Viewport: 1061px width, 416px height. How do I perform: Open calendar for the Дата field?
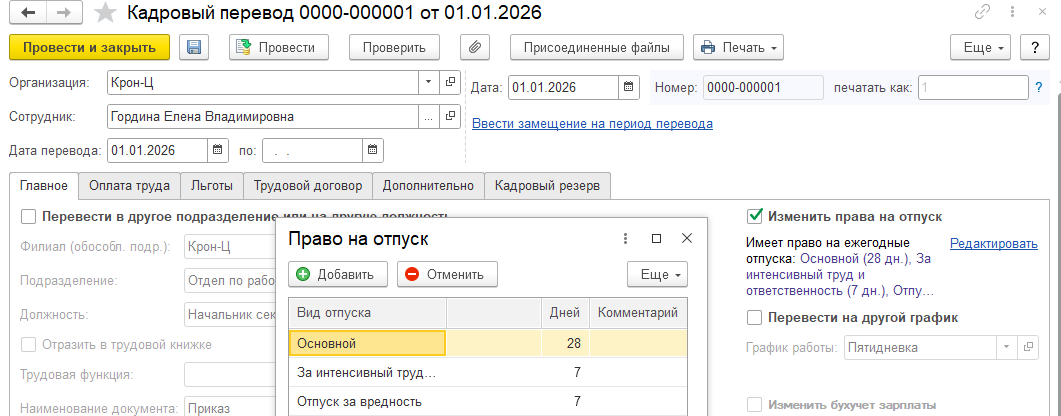click(629, 87)
